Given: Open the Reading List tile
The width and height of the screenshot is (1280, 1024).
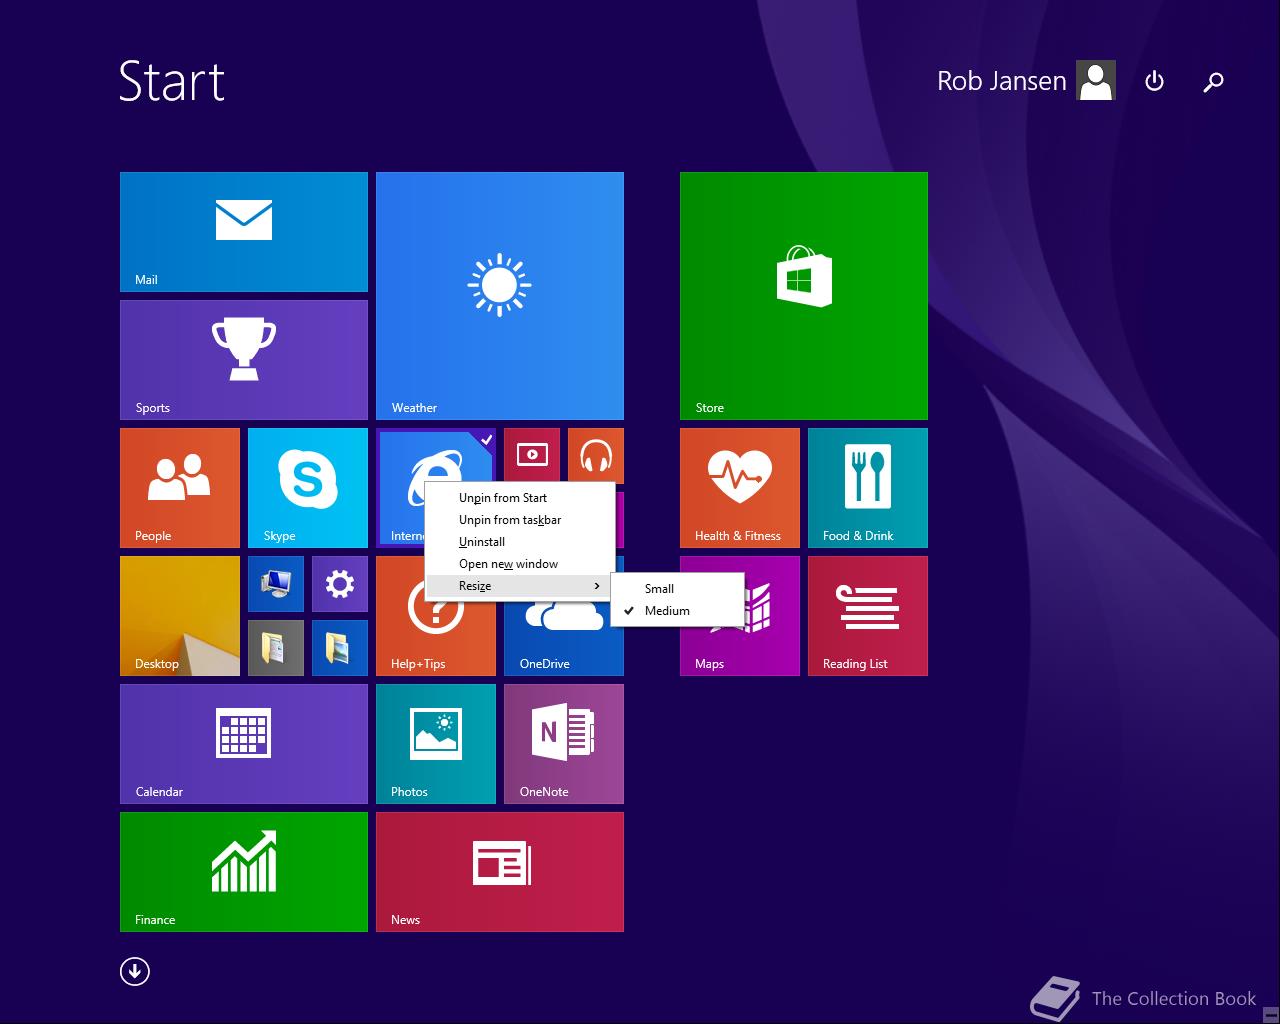Looking at the screenshot, I should 868,616.
